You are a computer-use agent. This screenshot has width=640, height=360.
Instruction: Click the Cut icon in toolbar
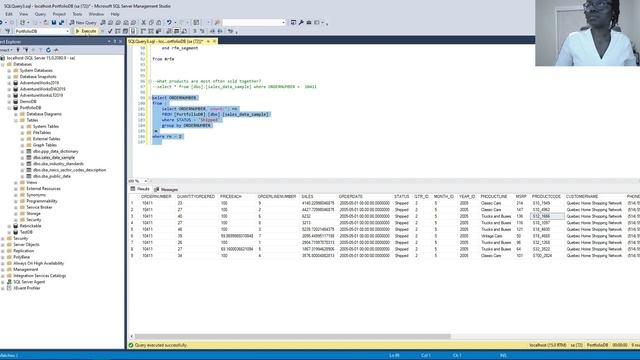[x=144, y=22]
